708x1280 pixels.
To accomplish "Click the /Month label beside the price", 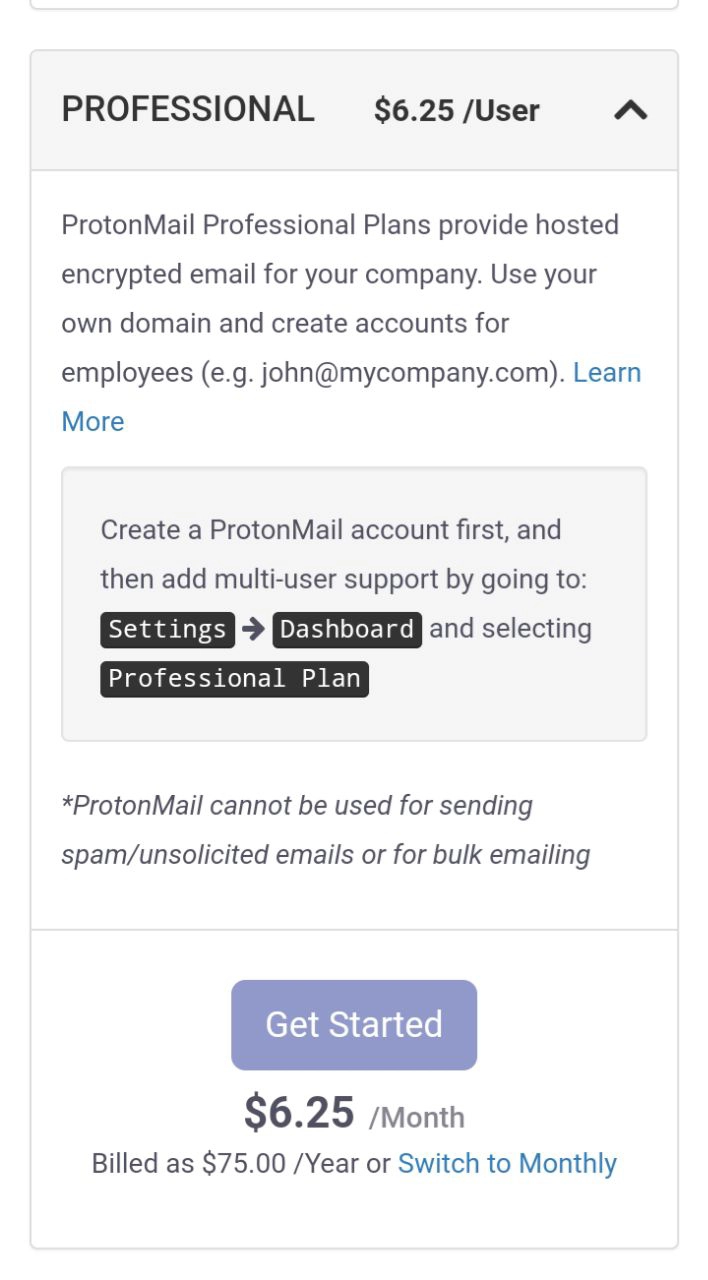I will point(416,1117).
